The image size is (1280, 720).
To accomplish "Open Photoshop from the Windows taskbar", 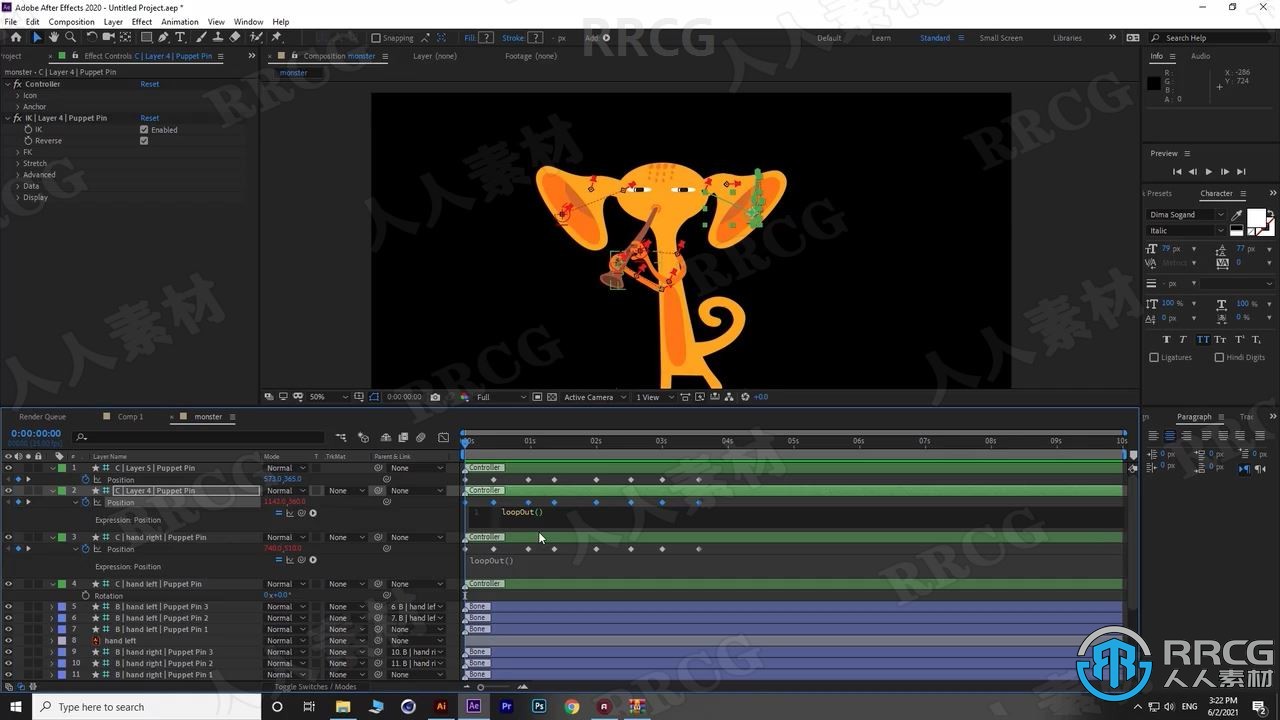I will pos(539,706).
